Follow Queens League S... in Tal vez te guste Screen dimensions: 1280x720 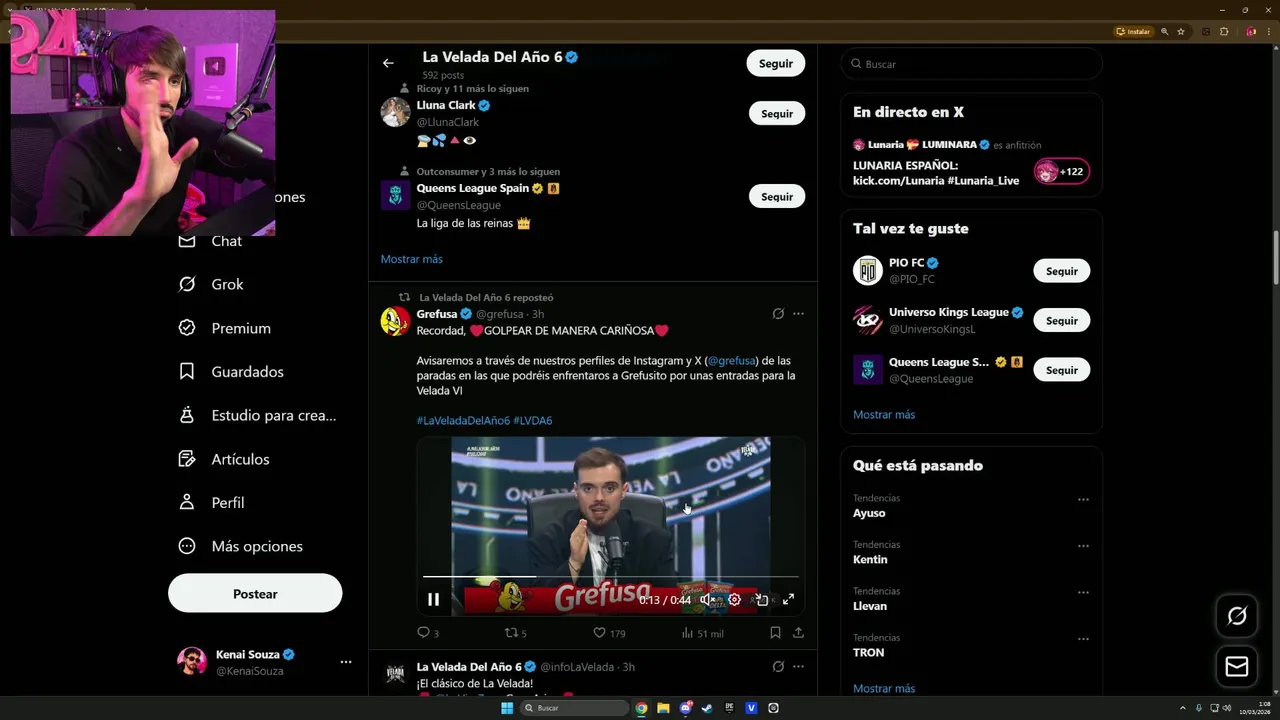1062,370
